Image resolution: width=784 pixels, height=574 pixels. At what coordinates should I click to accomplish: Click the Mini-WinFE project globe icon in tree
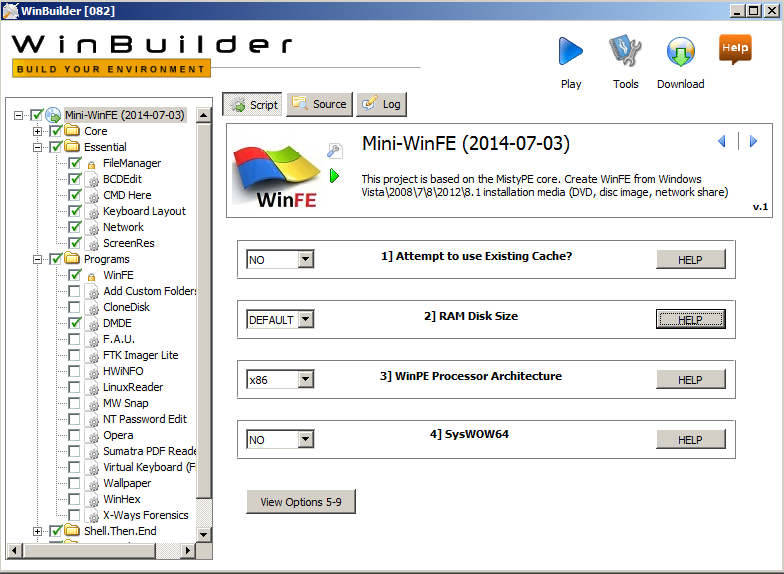click(x=53, y=116)
